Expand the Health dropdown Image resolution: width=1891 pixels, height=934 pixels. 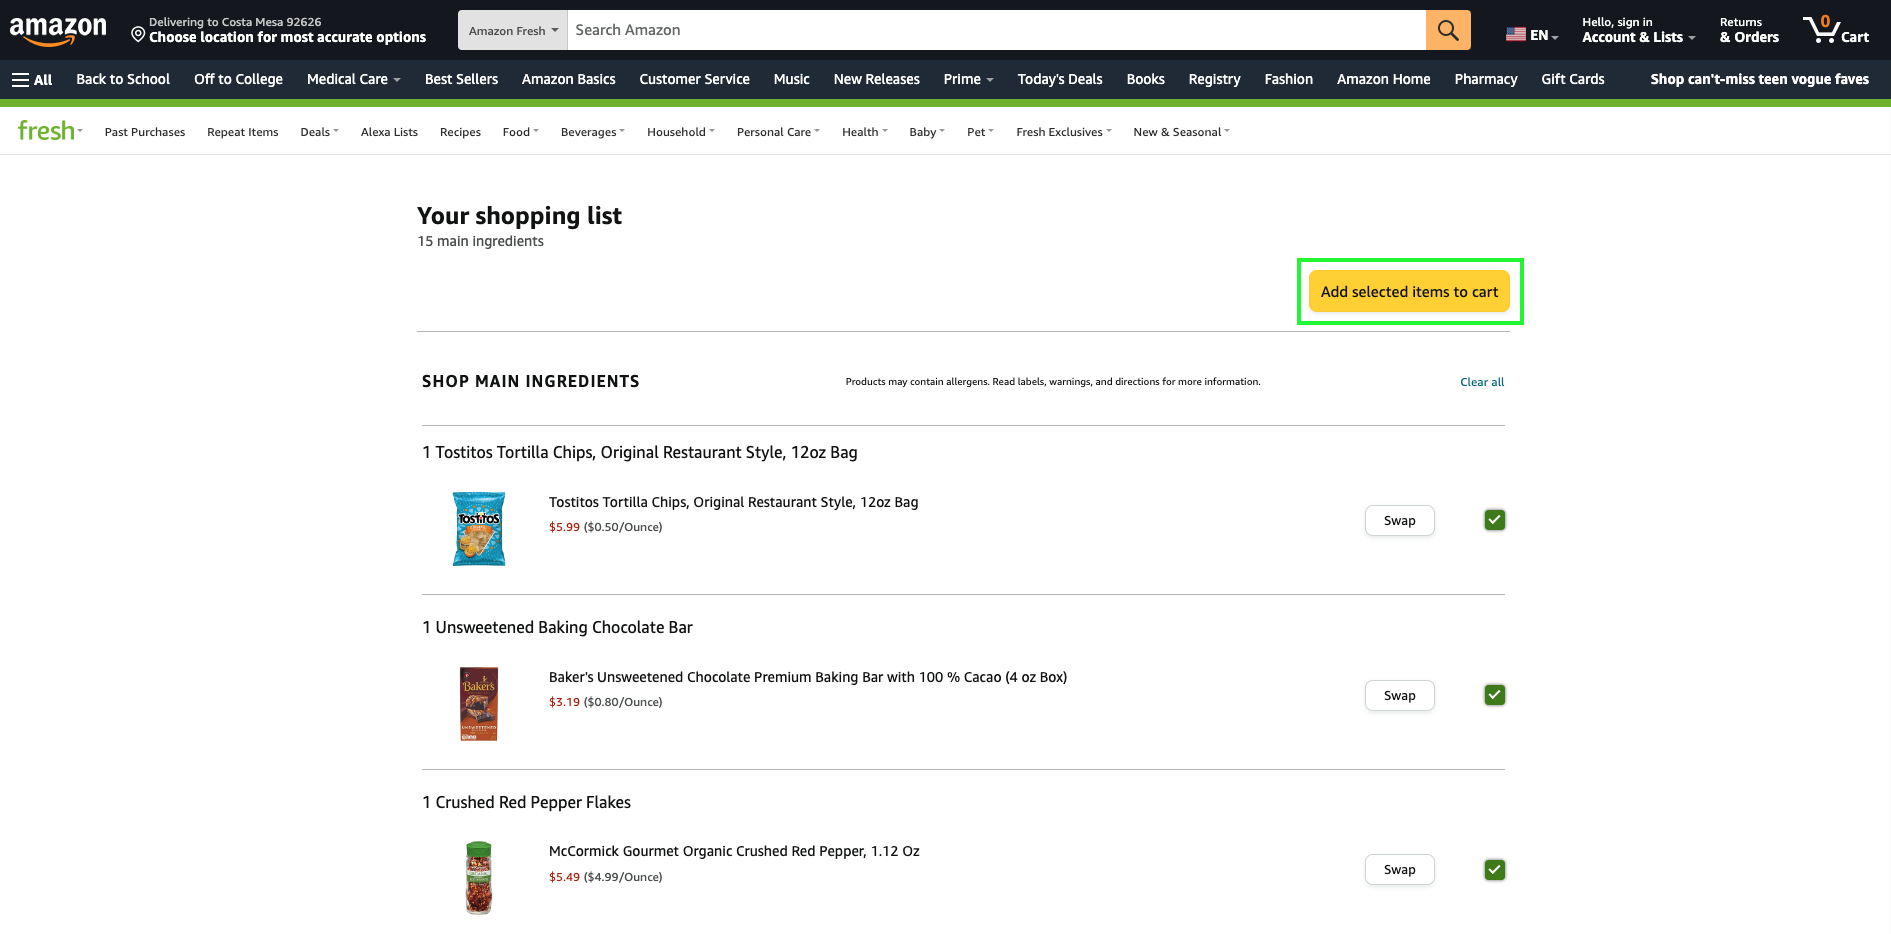pyautogui.click(x=864, y=132)
